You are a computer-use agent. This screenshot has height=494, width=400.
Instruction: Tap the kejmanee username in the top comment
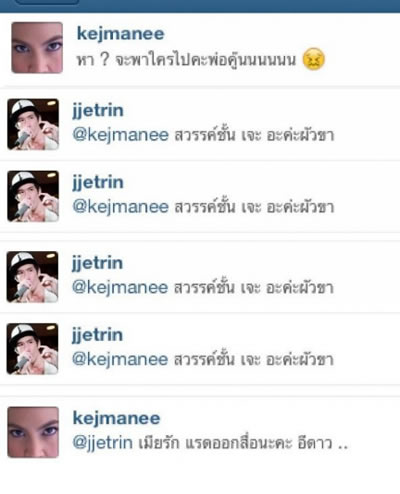121,34
